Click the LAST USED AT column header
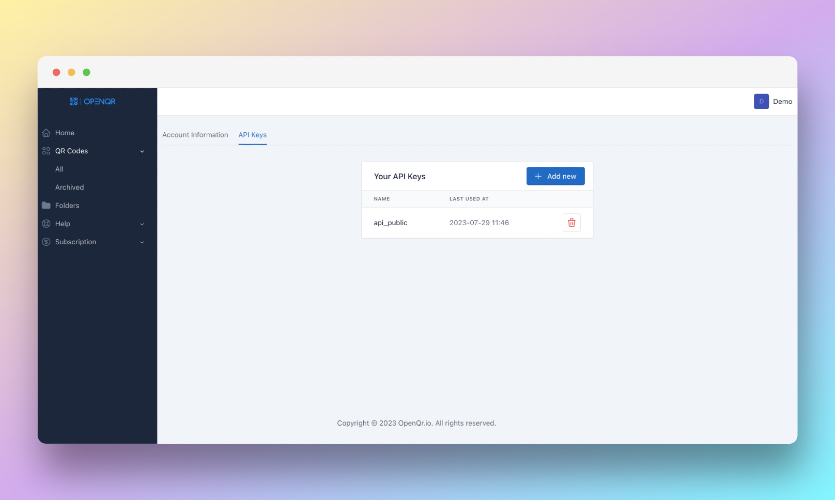The height and width of the screenshot is (500, 835). 469,199
